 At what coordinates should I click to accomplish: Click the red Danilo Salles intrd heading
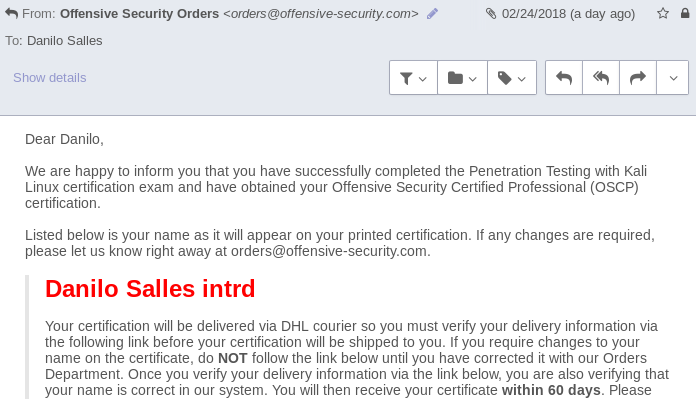pos(150,288)
